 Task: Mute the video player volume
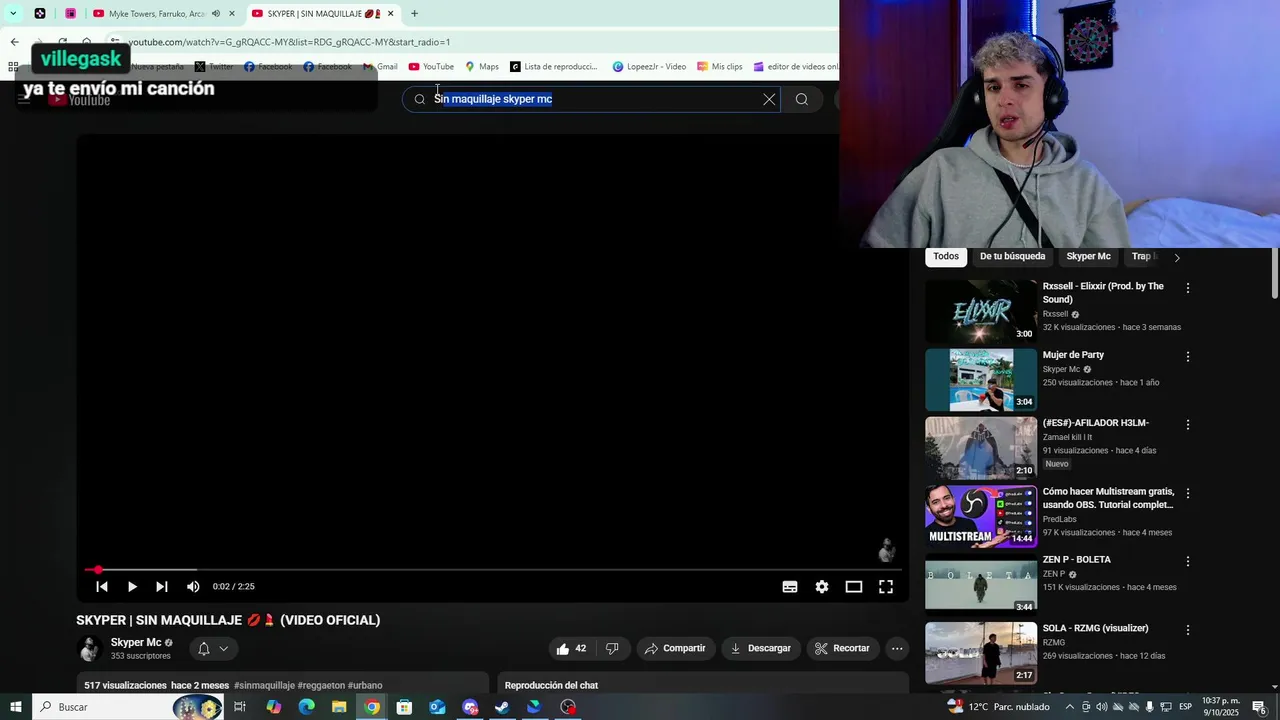point(193,587)
